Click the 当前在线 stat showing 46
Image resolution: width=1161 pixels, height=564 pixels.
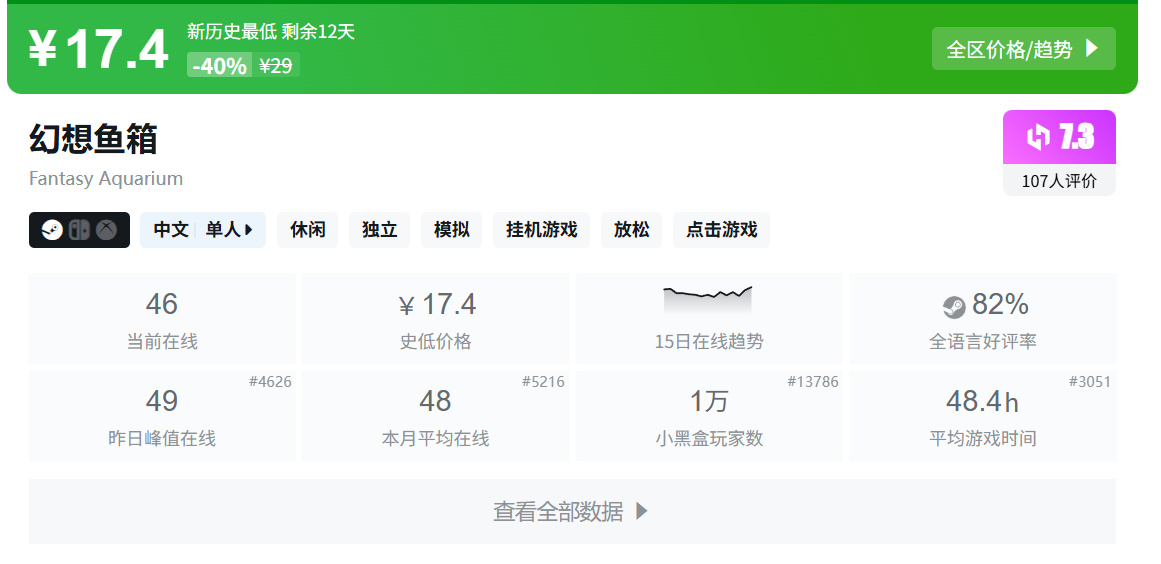coord(162,319)
